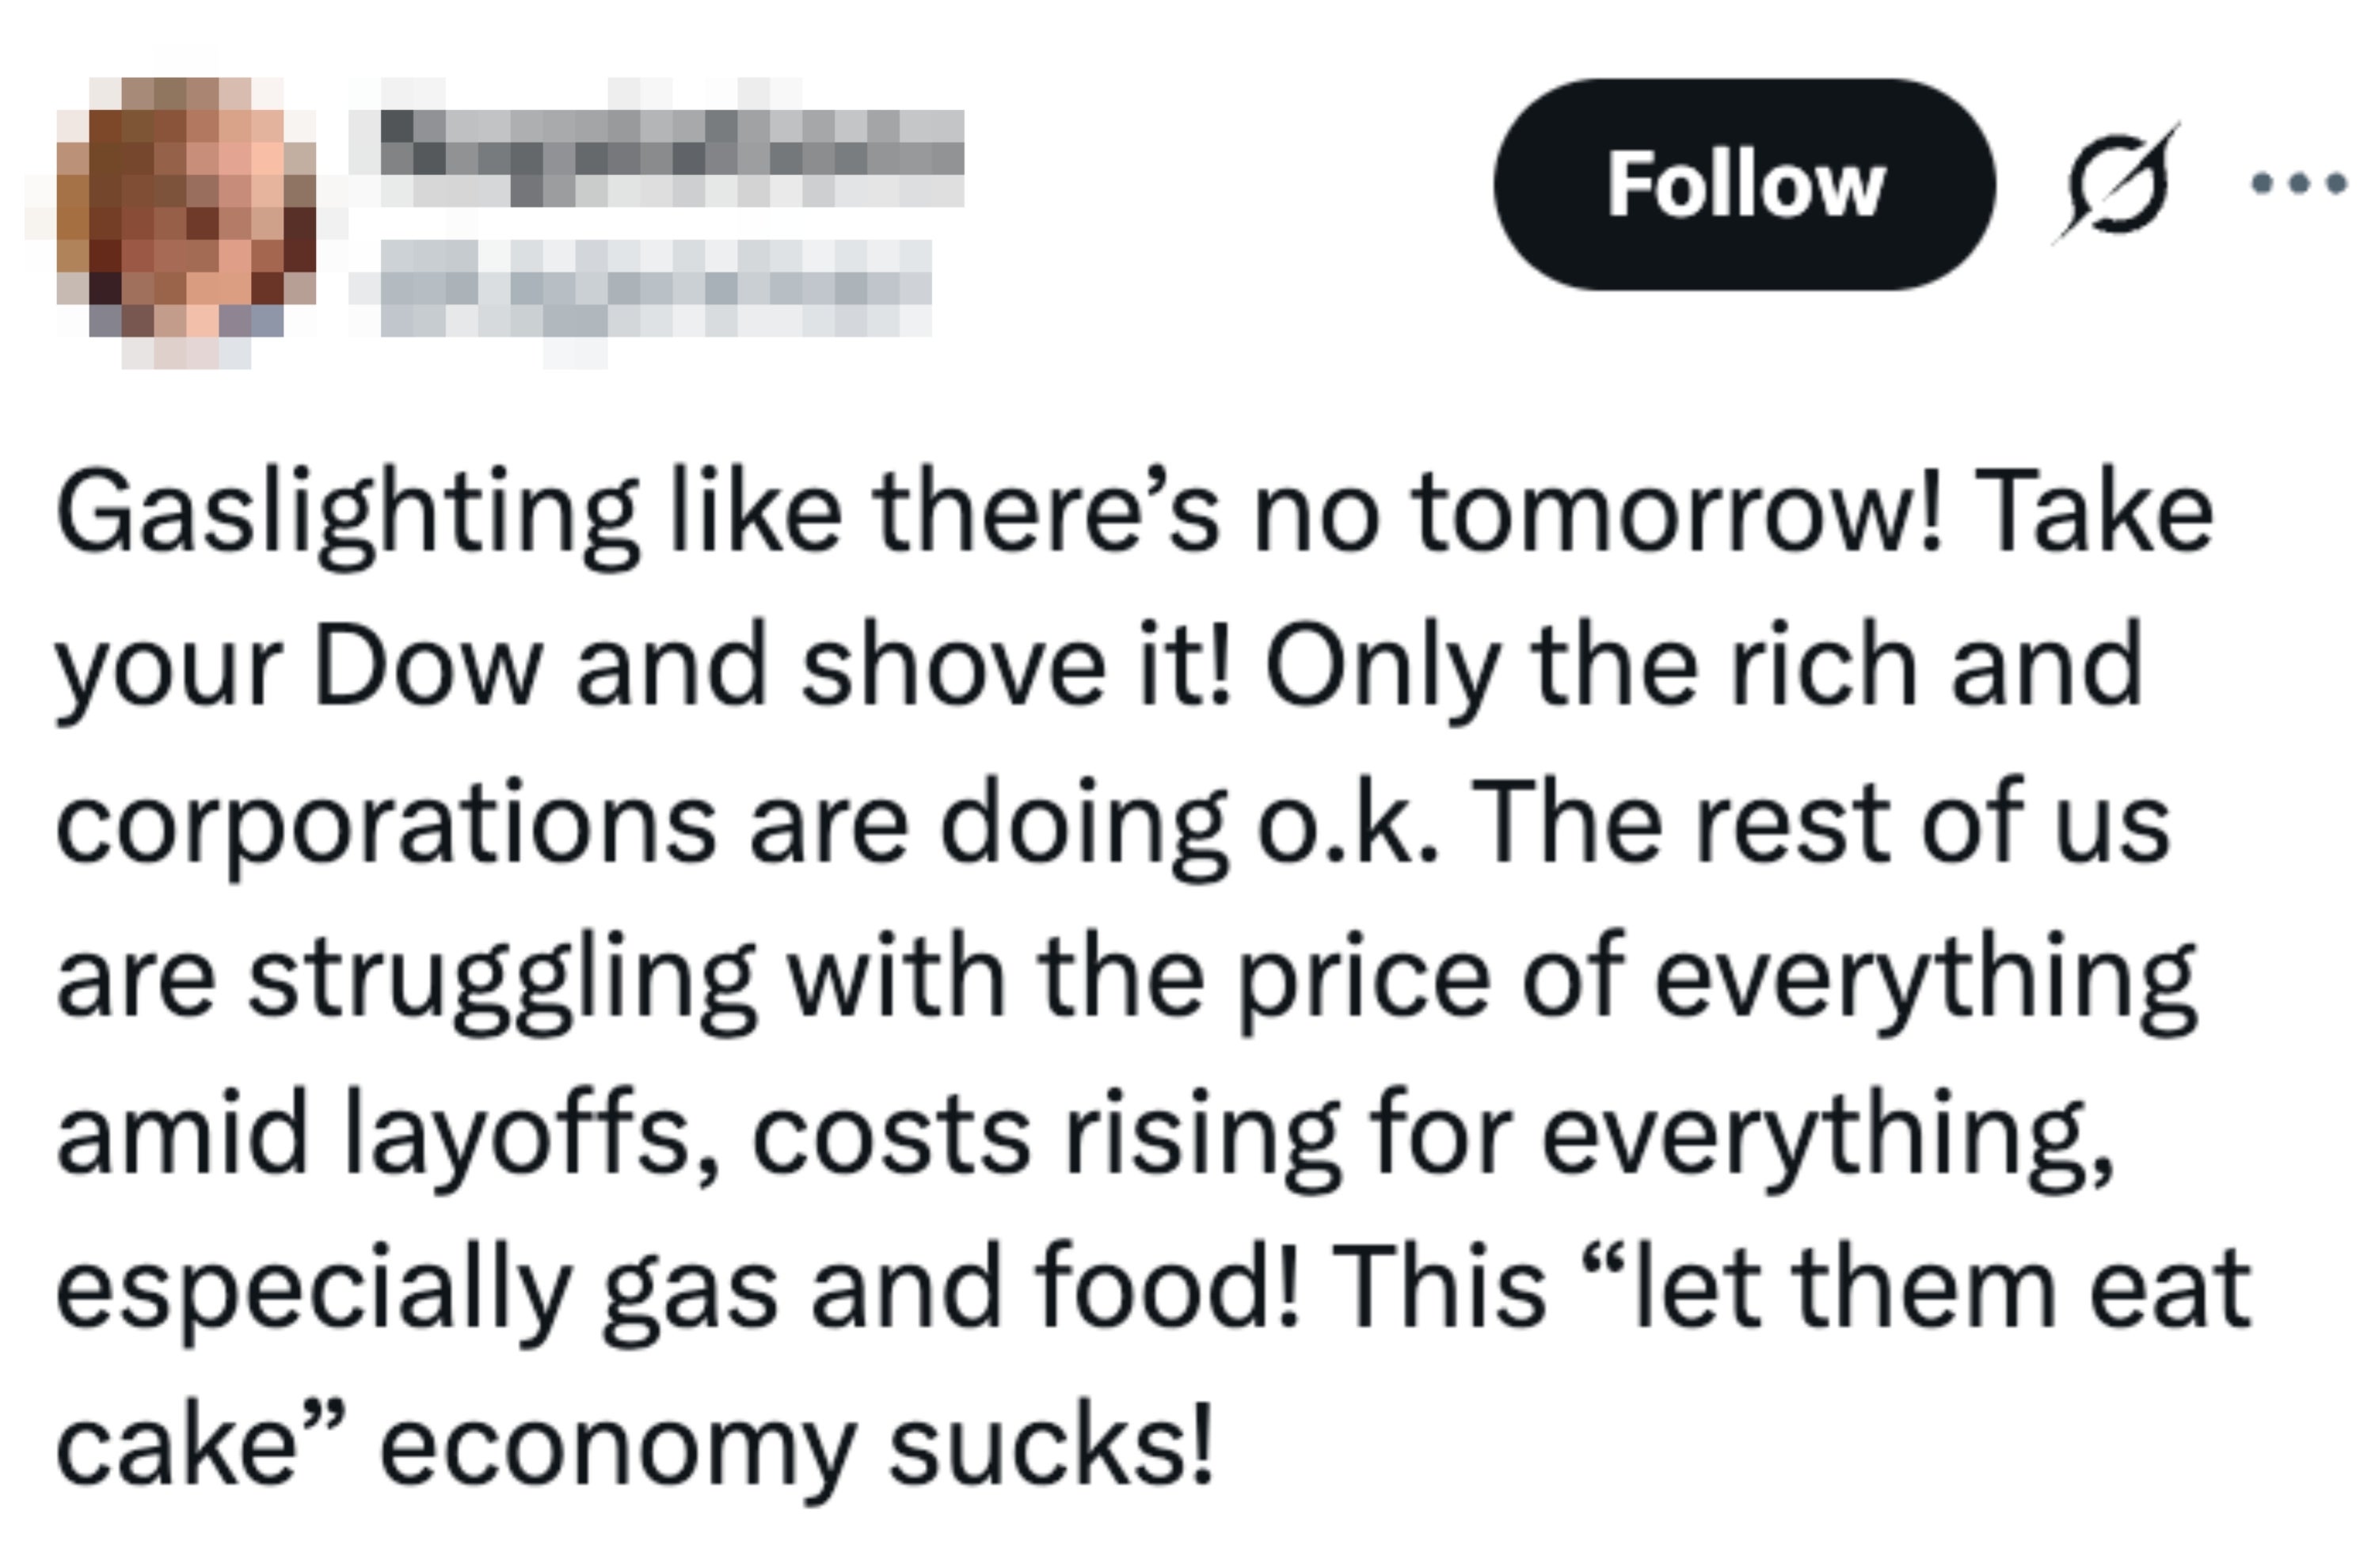The image size is (2375, 1568).
Task: Open the three-dot more options menu
Action: click(x=2298, y=184)
